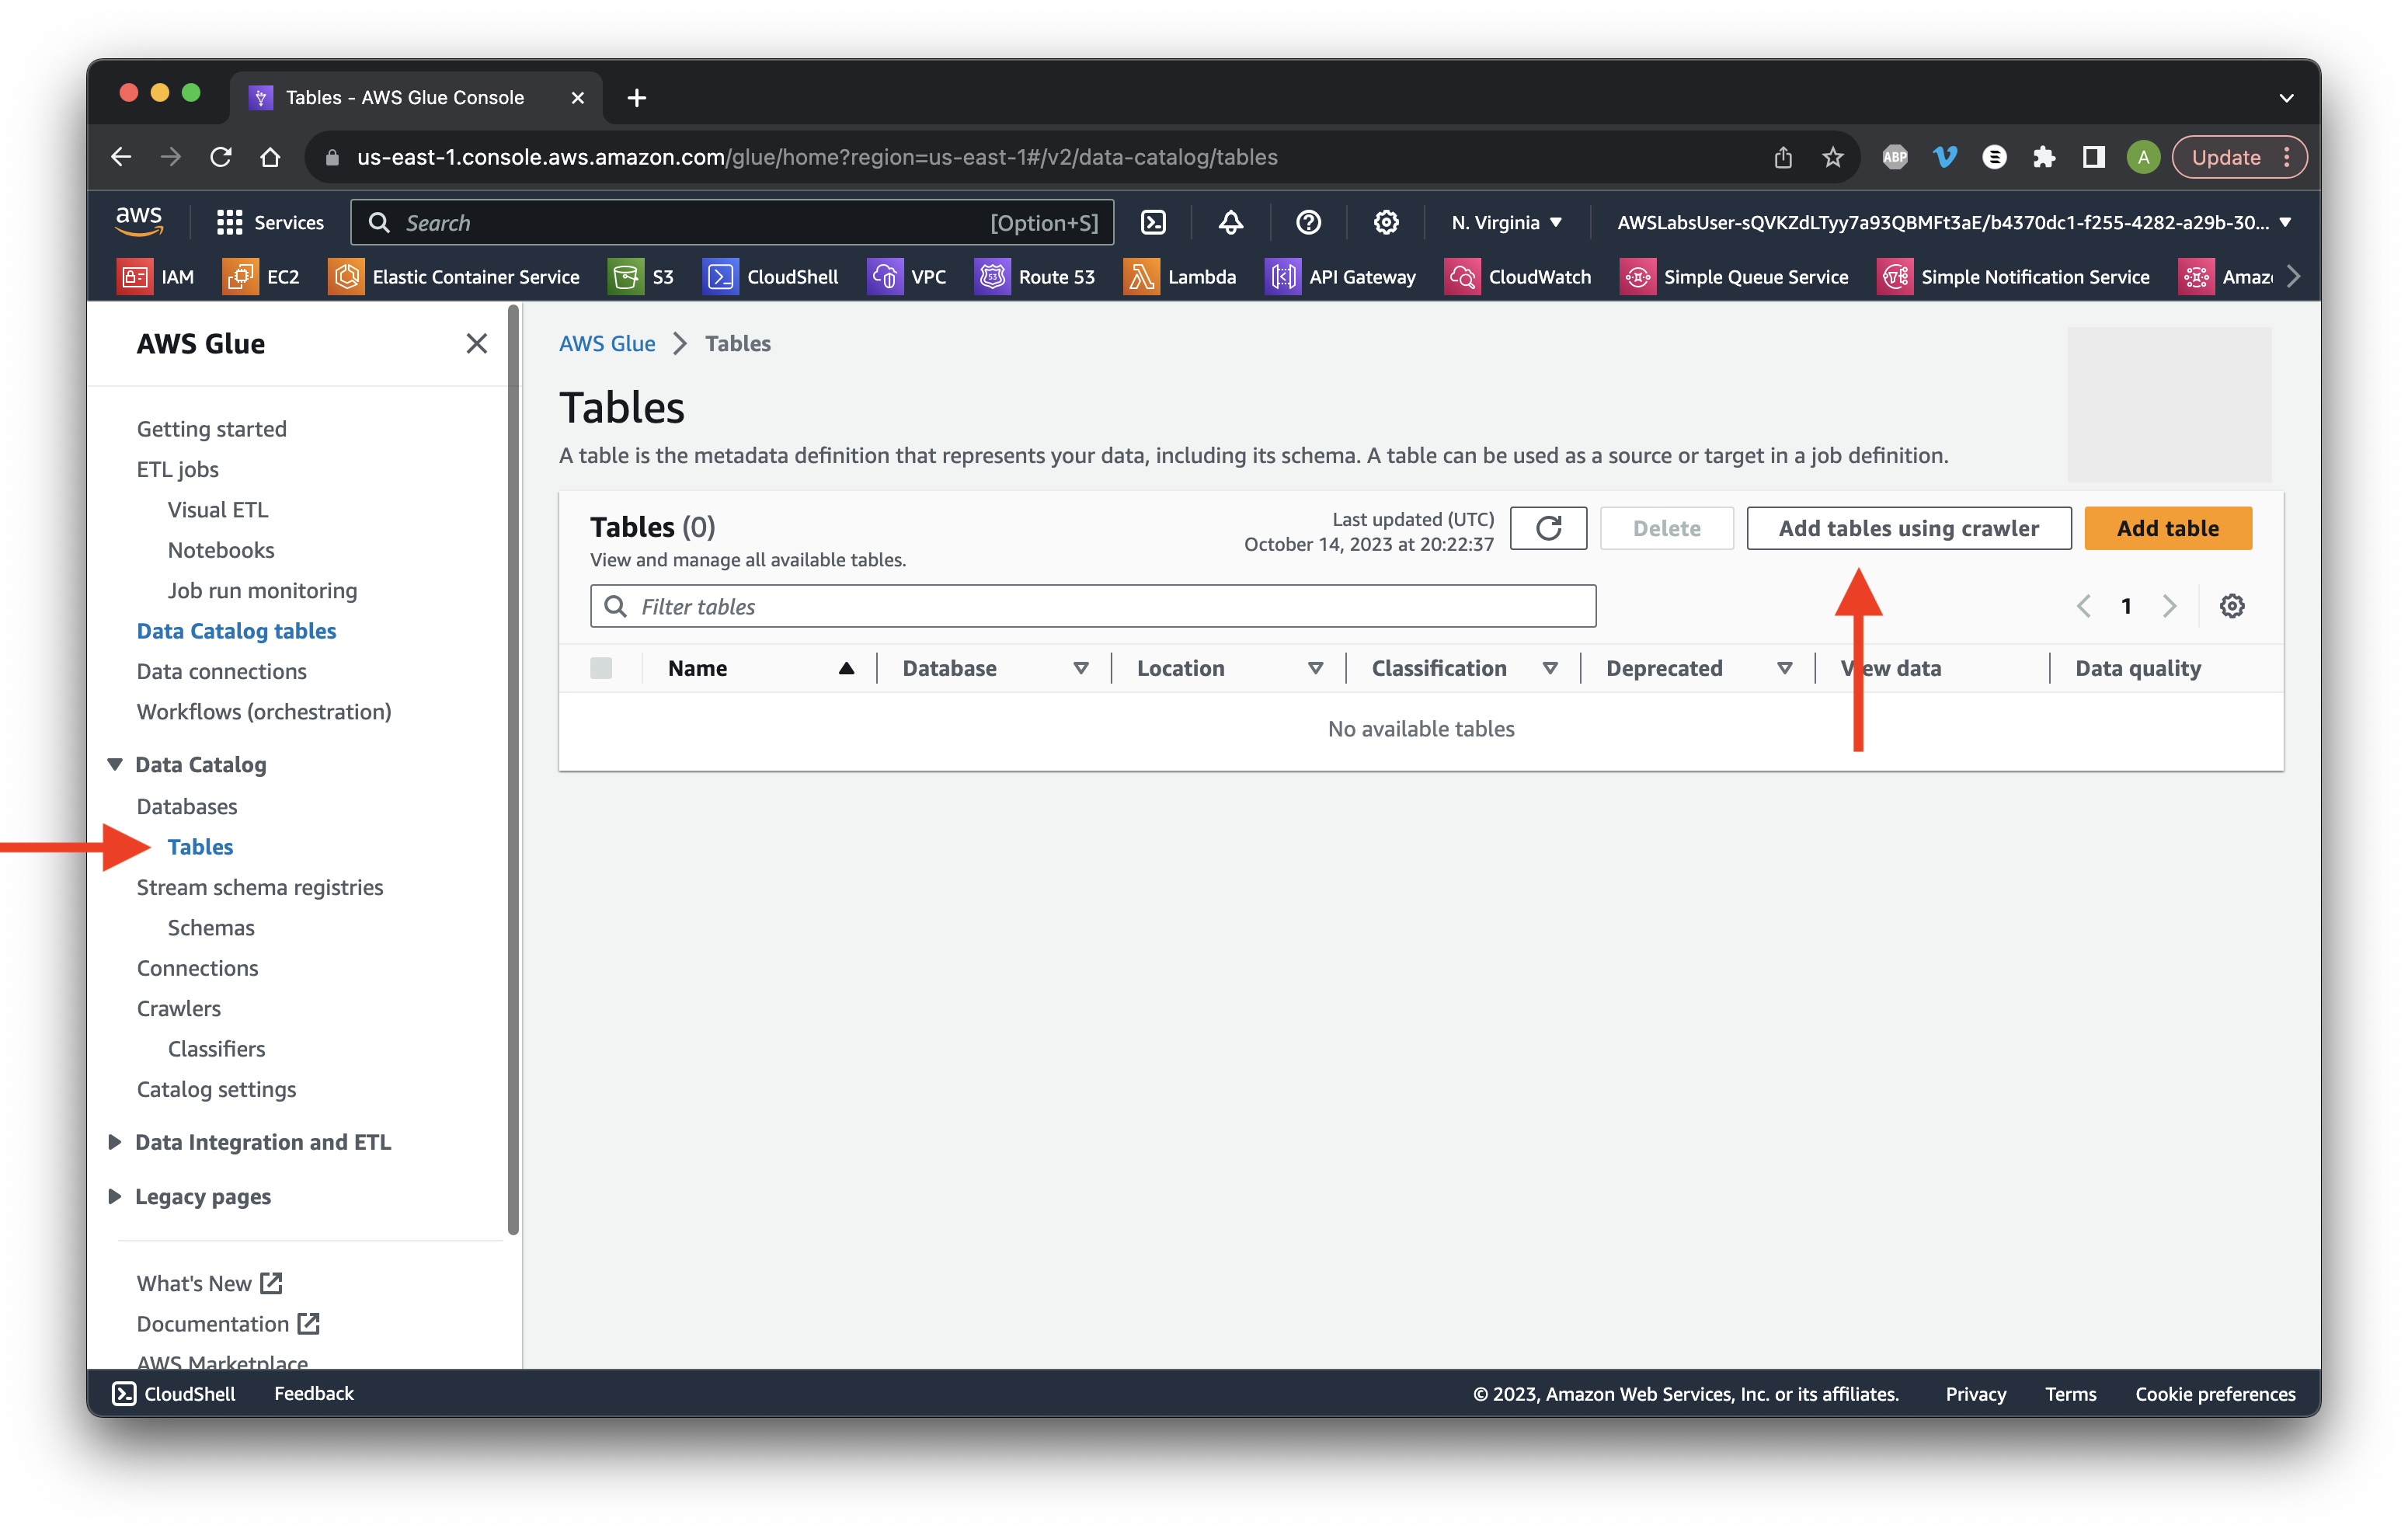The height and width of the screenshot is (1532, 2408).
Task: Open Route 53 shortcut
Action: pyautogui.click(x=1035, y=277)
